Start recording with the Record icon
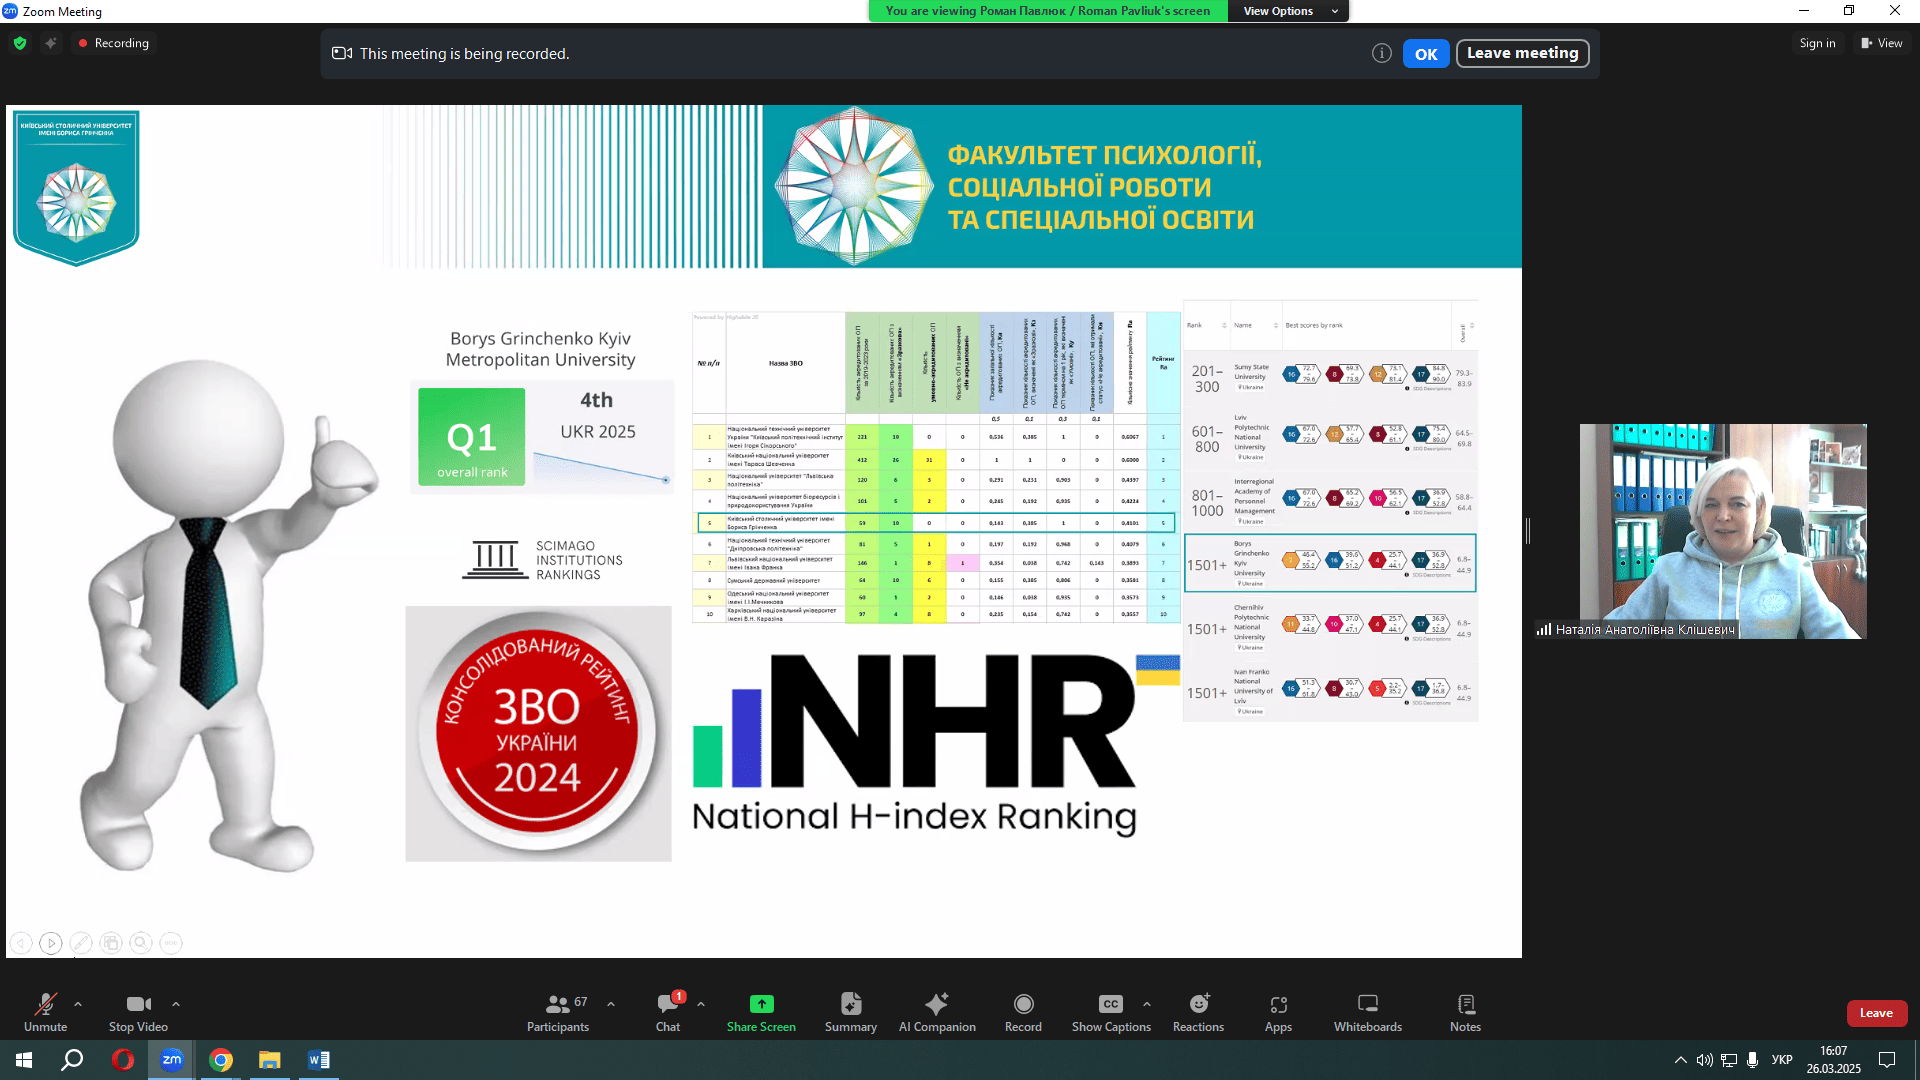This screenshot has height=1080, width=1920. pos(1023,1004)
